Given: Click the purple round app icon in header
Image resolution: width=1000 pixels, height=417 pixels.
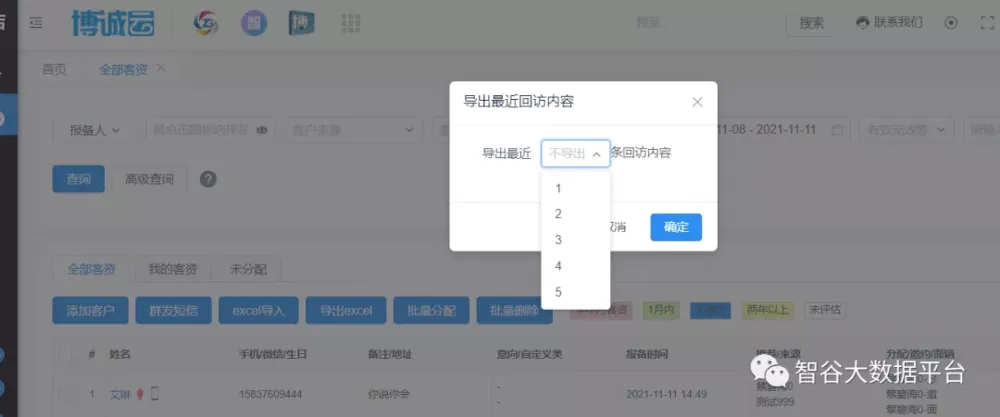Looking at the screenshot, I should (253, 23).
